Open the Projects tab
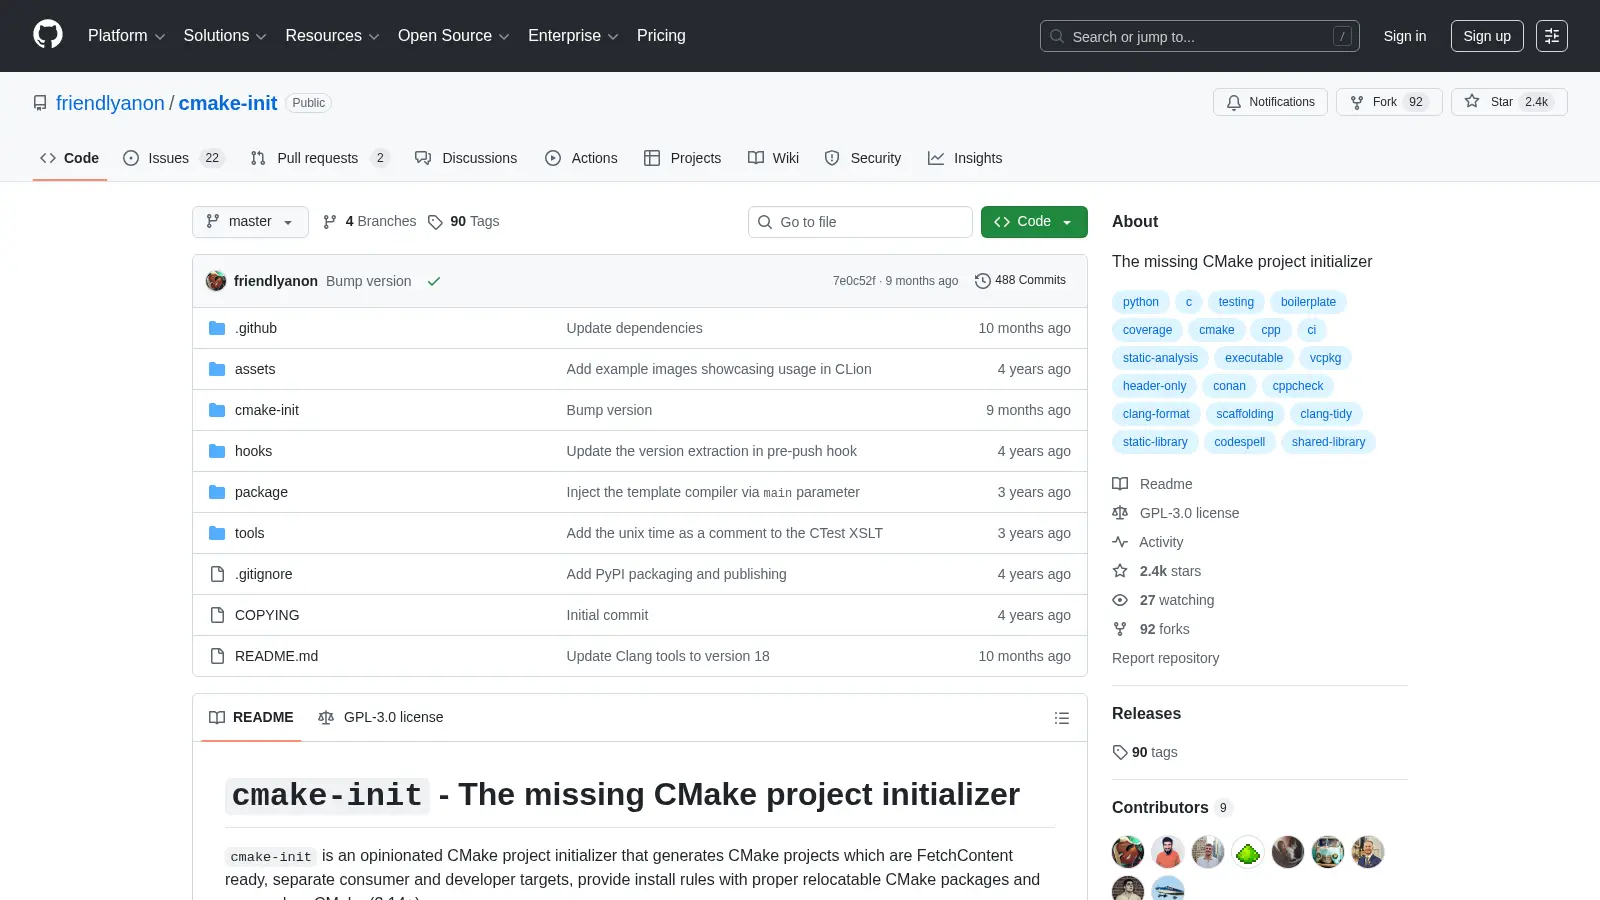Viewport: 1600px width, 900px height. 683,158
